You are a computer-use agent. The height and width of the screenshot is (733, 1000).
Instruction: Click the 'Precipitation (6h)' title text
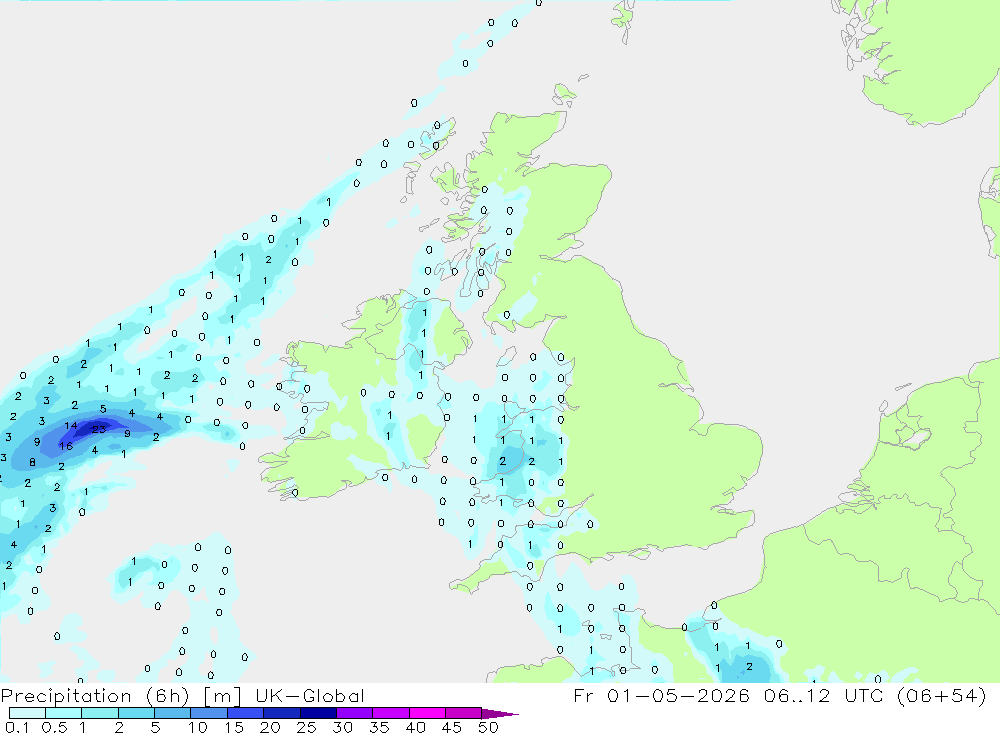95,696
